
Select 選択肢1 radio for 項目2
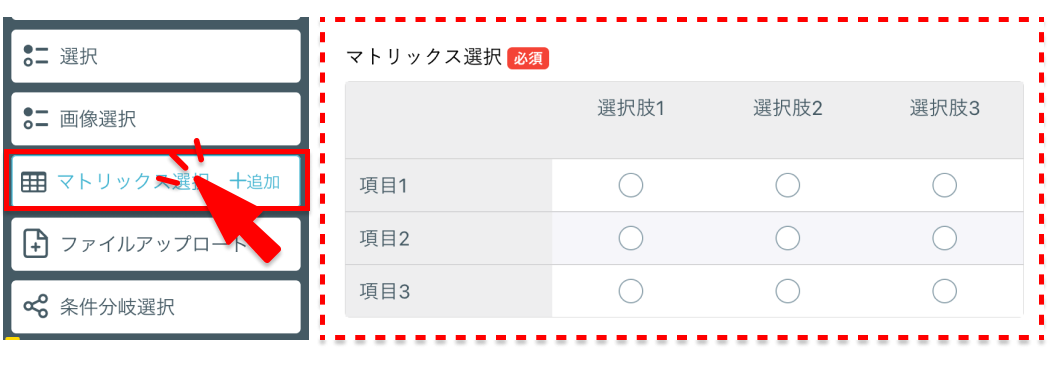tap(631, 237)
